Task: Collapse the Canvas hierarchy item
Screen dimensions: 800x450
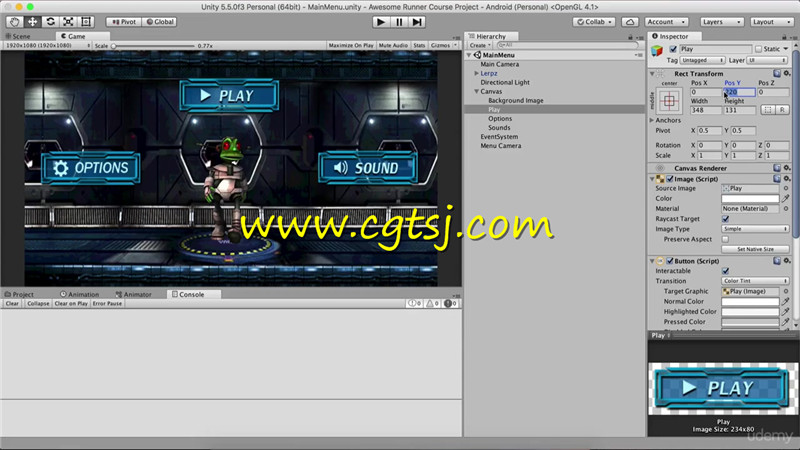Action: 477,91
